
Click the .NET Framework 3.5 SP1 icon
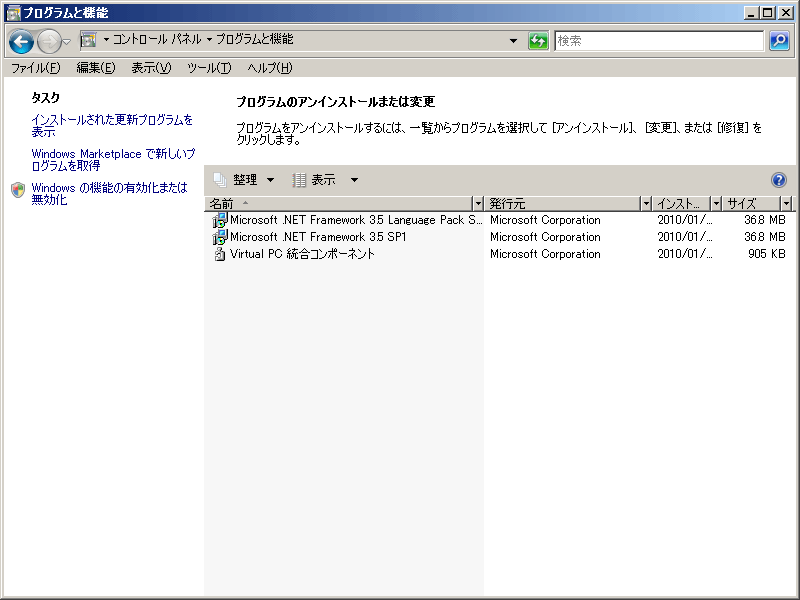(x=219, y=237)
